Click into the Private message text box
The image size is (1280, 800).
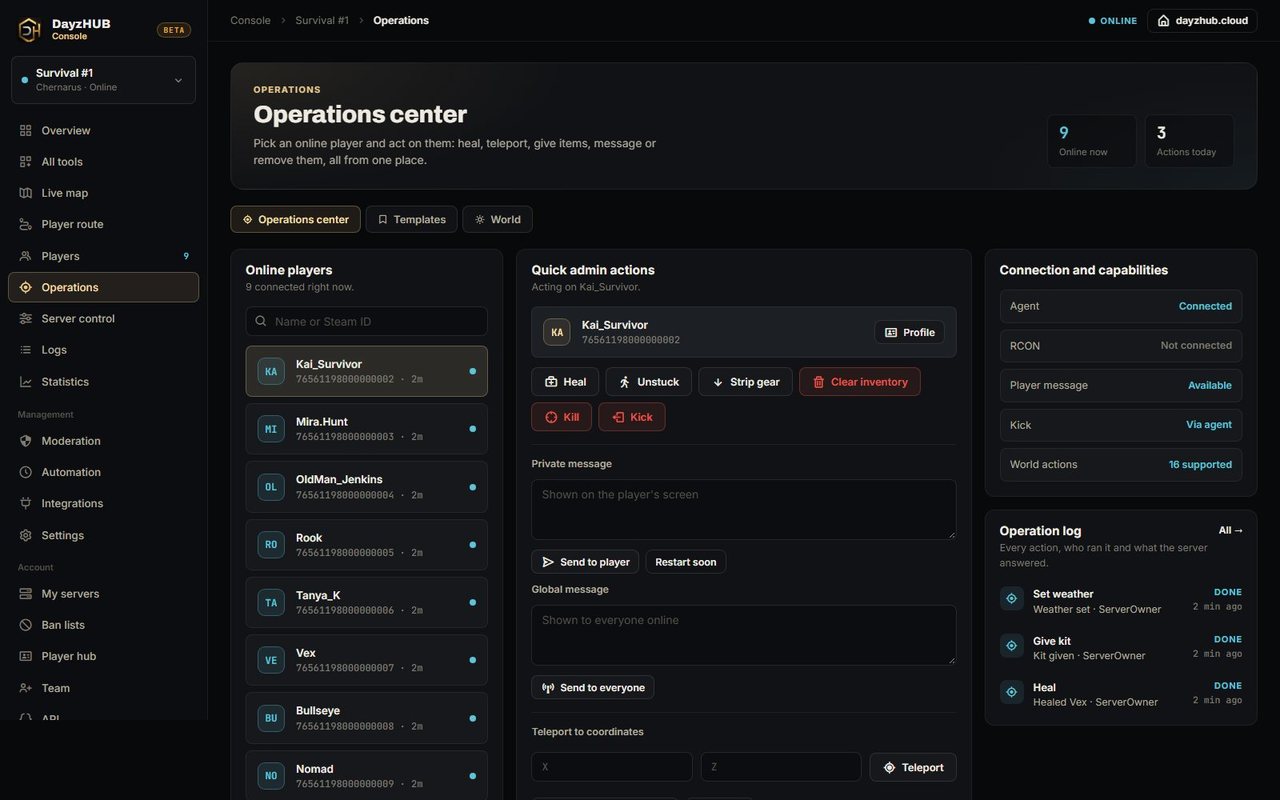pos(744,510)
